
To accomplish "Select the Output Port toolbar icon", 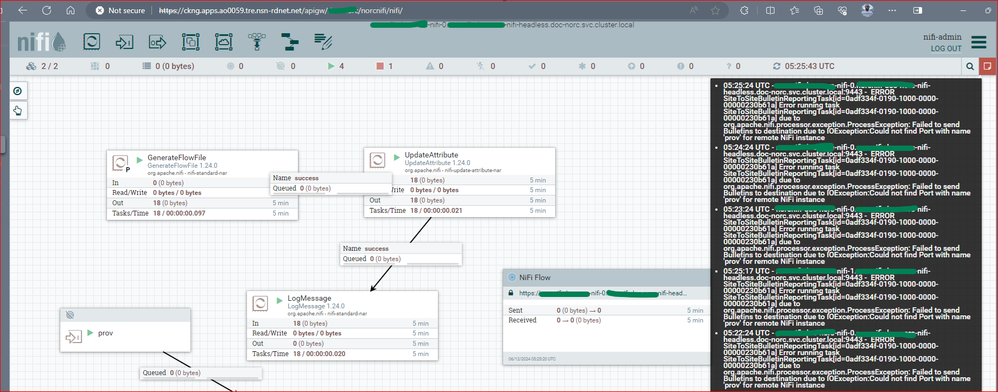I will pyautogui.click(x=157, y=42).
